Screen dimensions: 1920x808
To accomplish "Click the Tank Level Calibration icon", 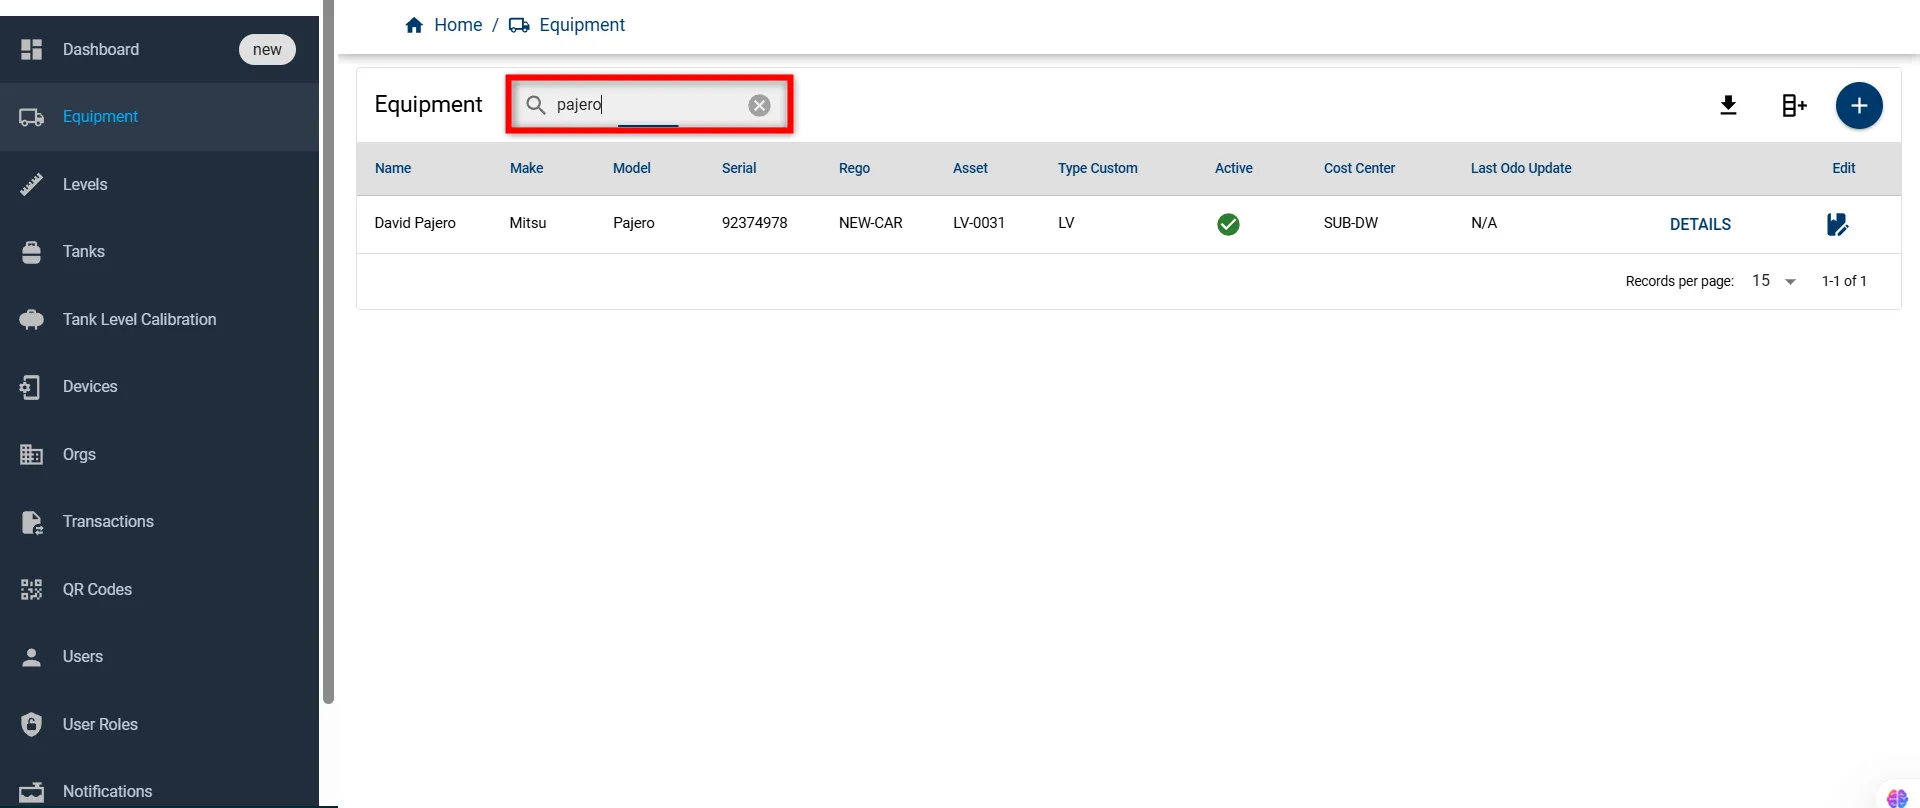I will point(32,320).
